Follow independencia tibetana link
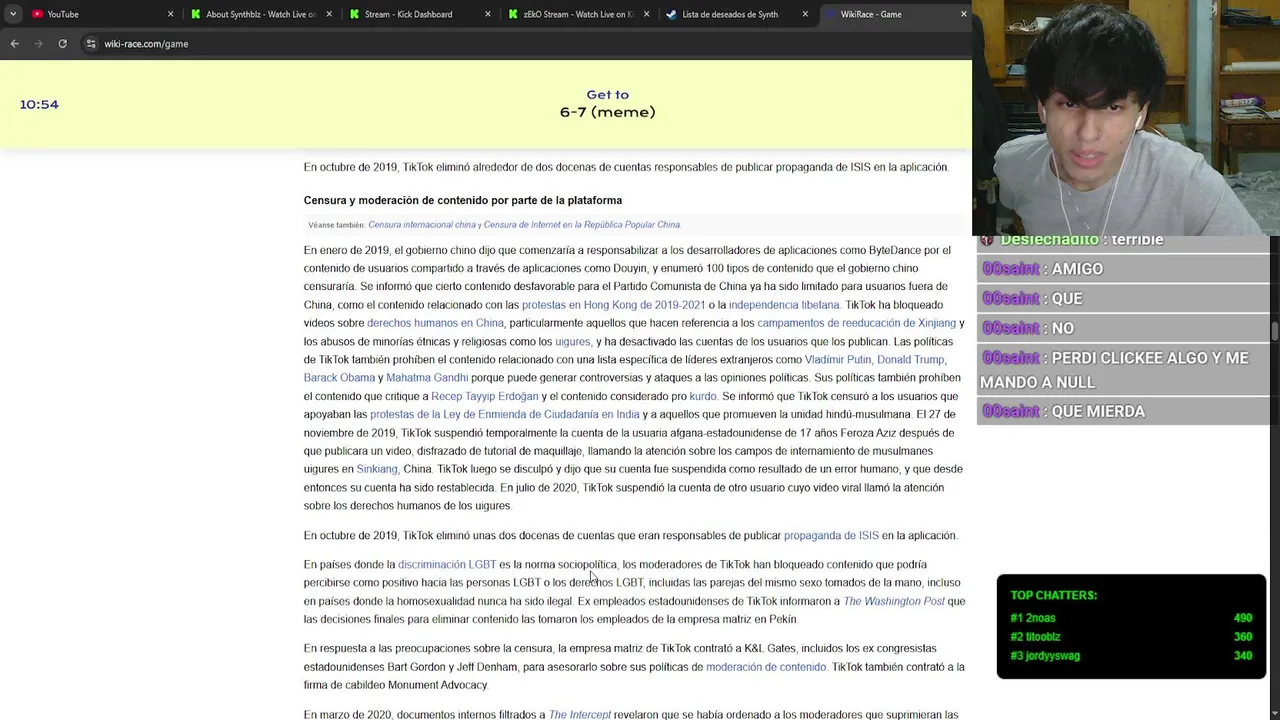This screenshot has width=1280, height=720. click(784, 305)
